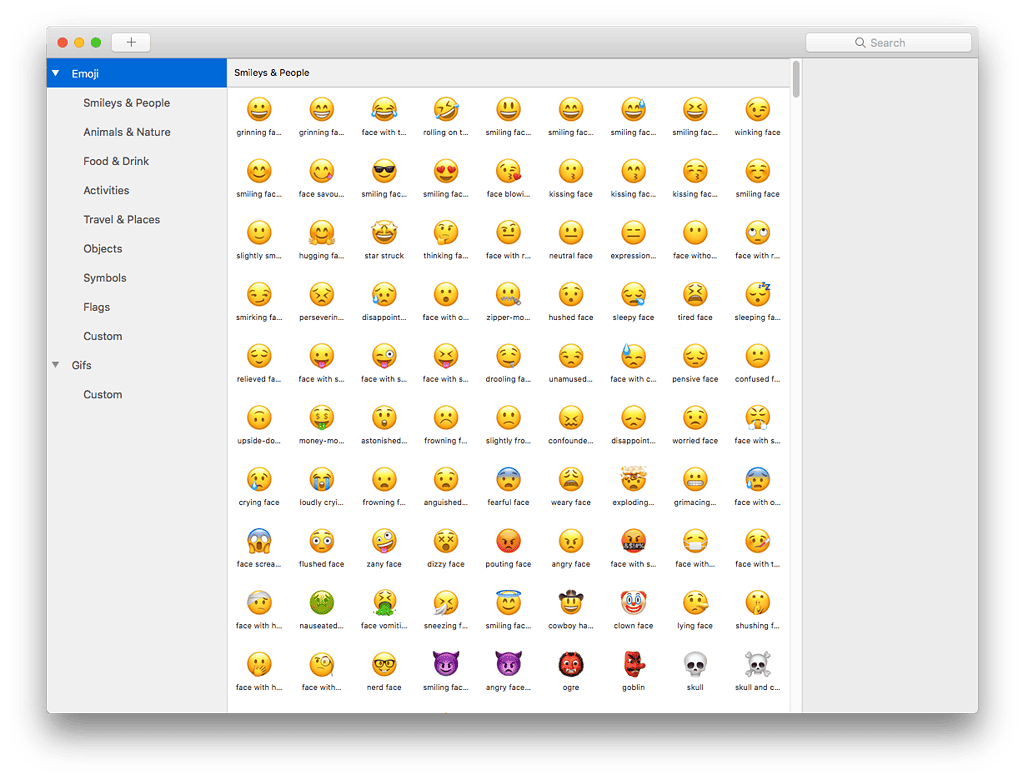This screenshot has width=1023, height=780.
Task: Pick the money-mouth face emoji
Action: click(322, 417)
